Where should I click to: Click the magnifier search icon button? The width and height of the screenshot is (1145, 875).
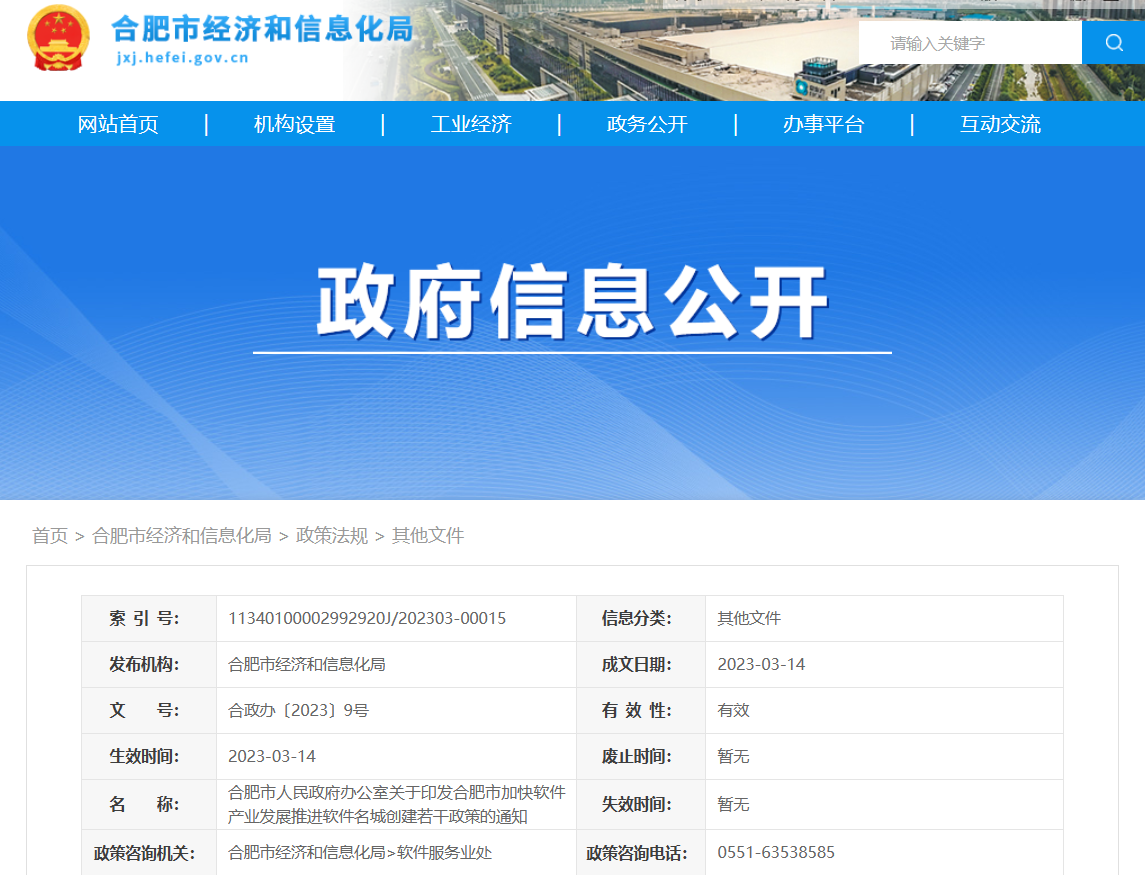click(x=1113, y=43)
